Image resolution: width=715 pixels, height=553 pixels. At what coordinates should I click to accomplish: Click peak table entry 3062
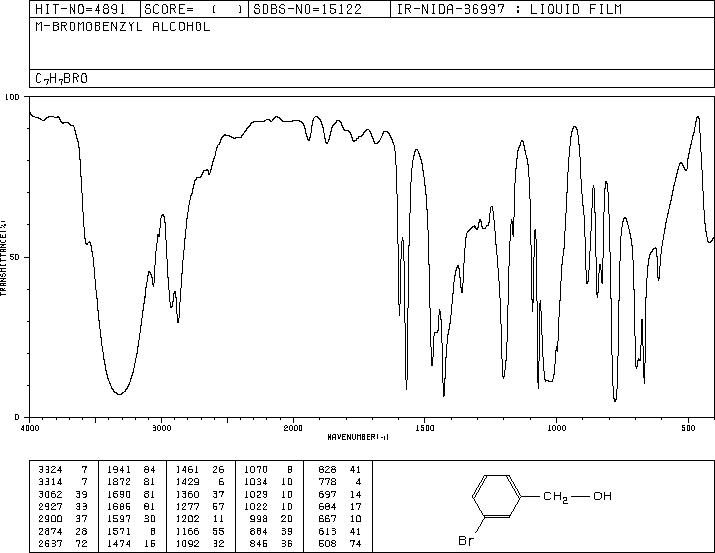tap(50, 494)
